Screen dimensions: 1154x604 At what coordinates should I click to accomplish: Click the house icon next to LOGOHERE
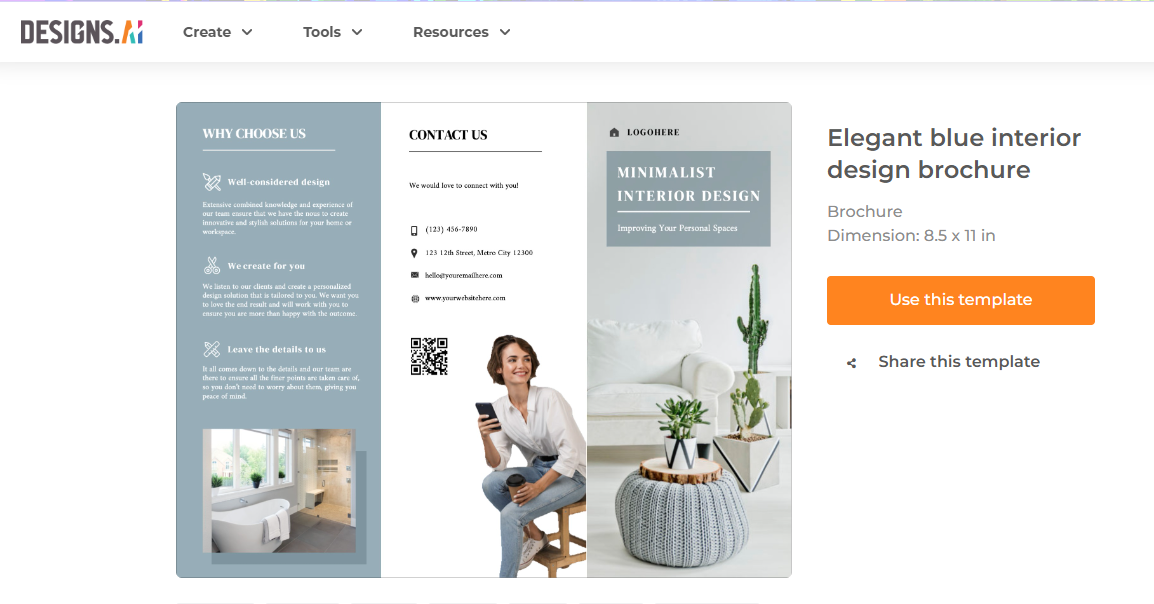615,131
